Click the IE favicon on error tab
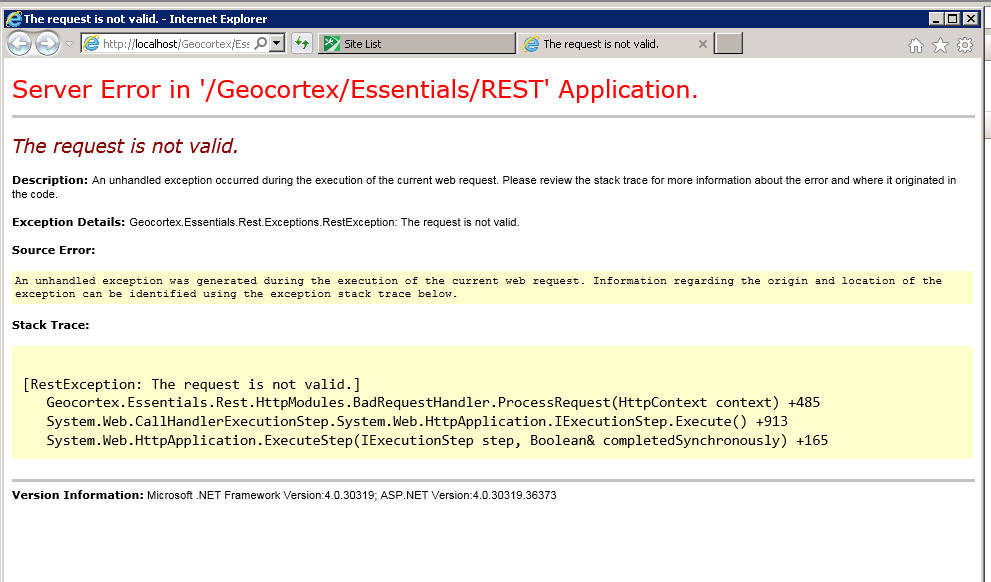991x582 pixels. [532, 44]
